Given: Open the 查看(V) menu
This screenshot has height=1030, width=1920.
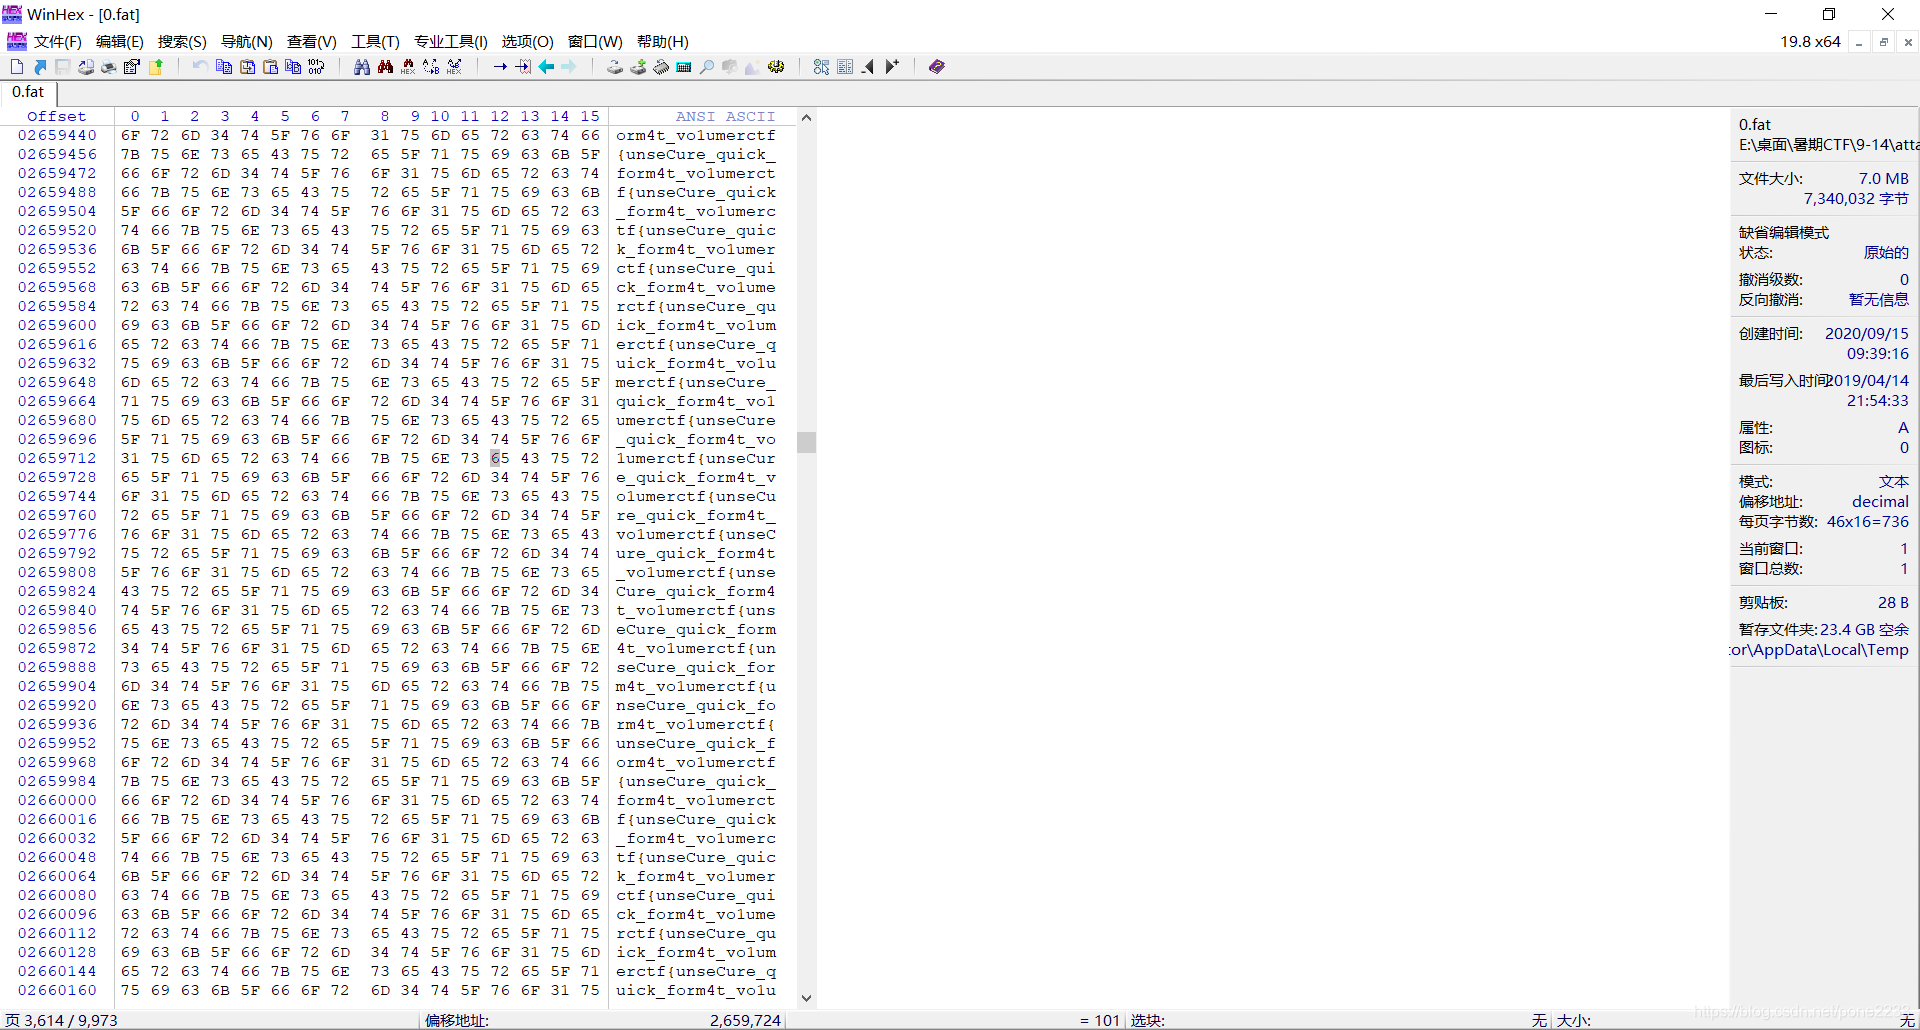Looking at the screenshot, I should (x=312, y=42).
